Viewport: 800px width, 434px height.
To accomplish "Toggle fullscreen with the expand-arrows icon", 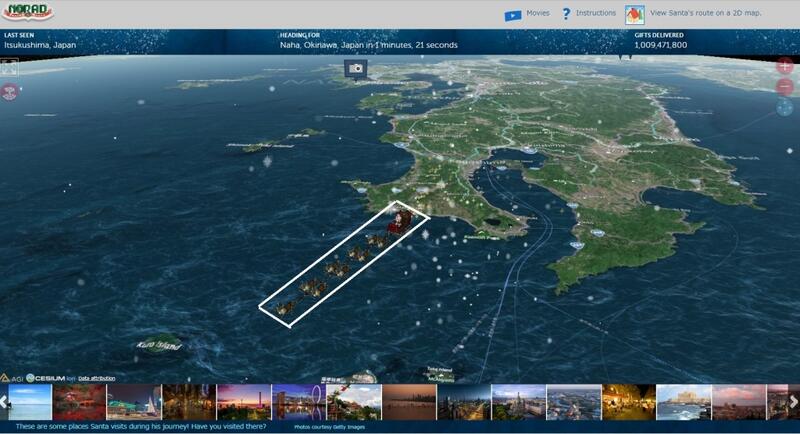I will (x=9, y=67).
